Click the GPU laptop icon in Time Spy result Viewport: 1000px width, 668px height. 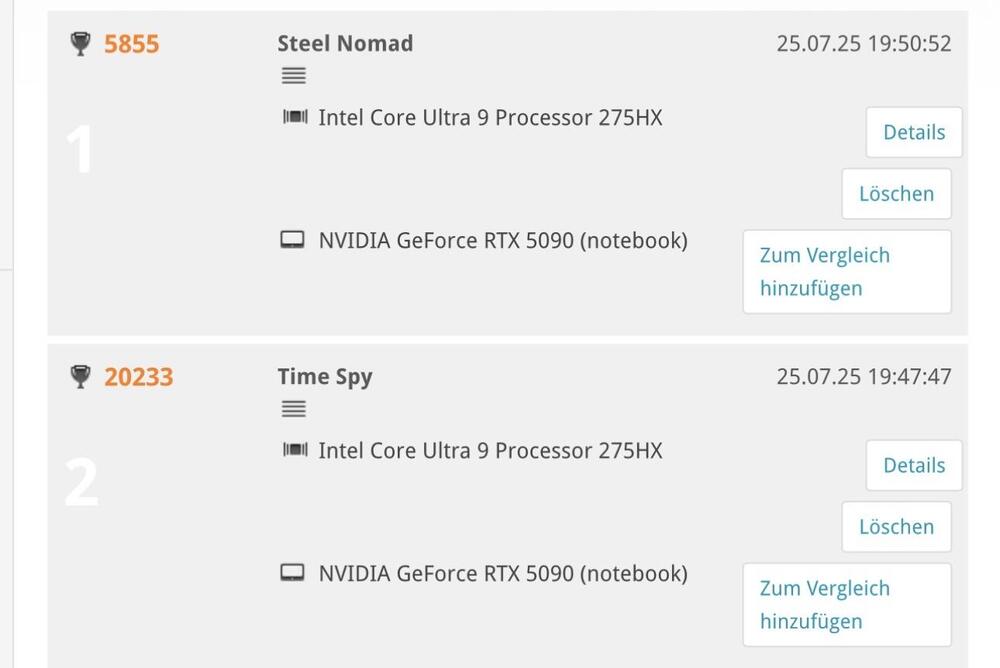(x=293, y=573)
